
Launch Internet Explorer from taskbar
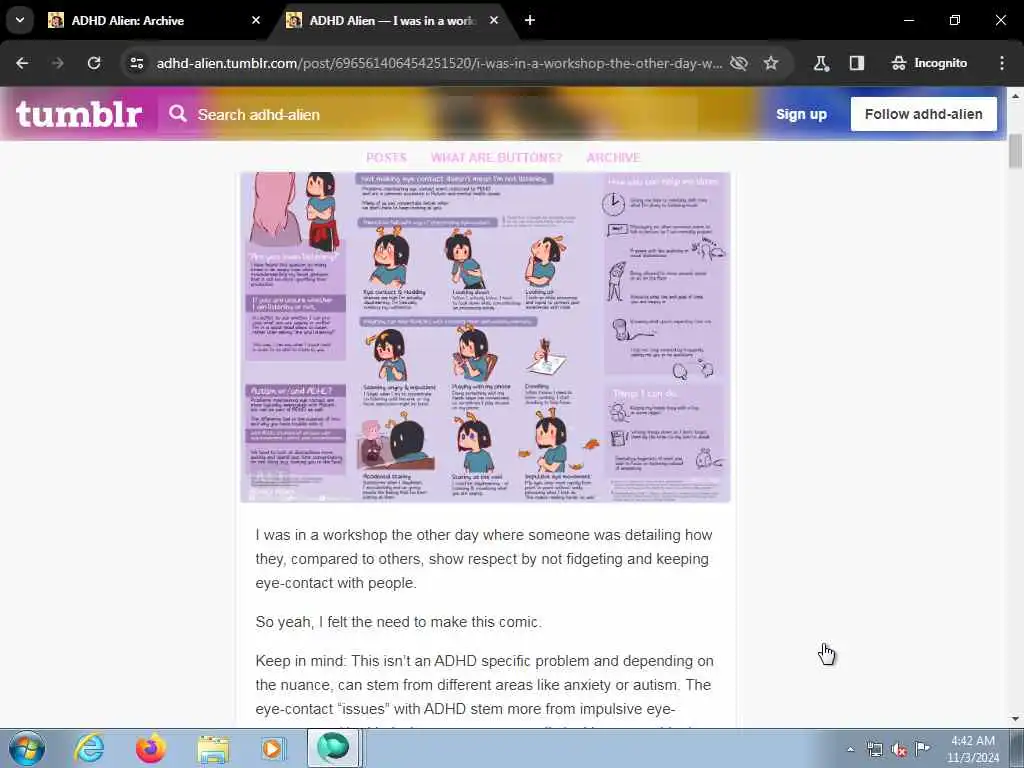point(89,748)
